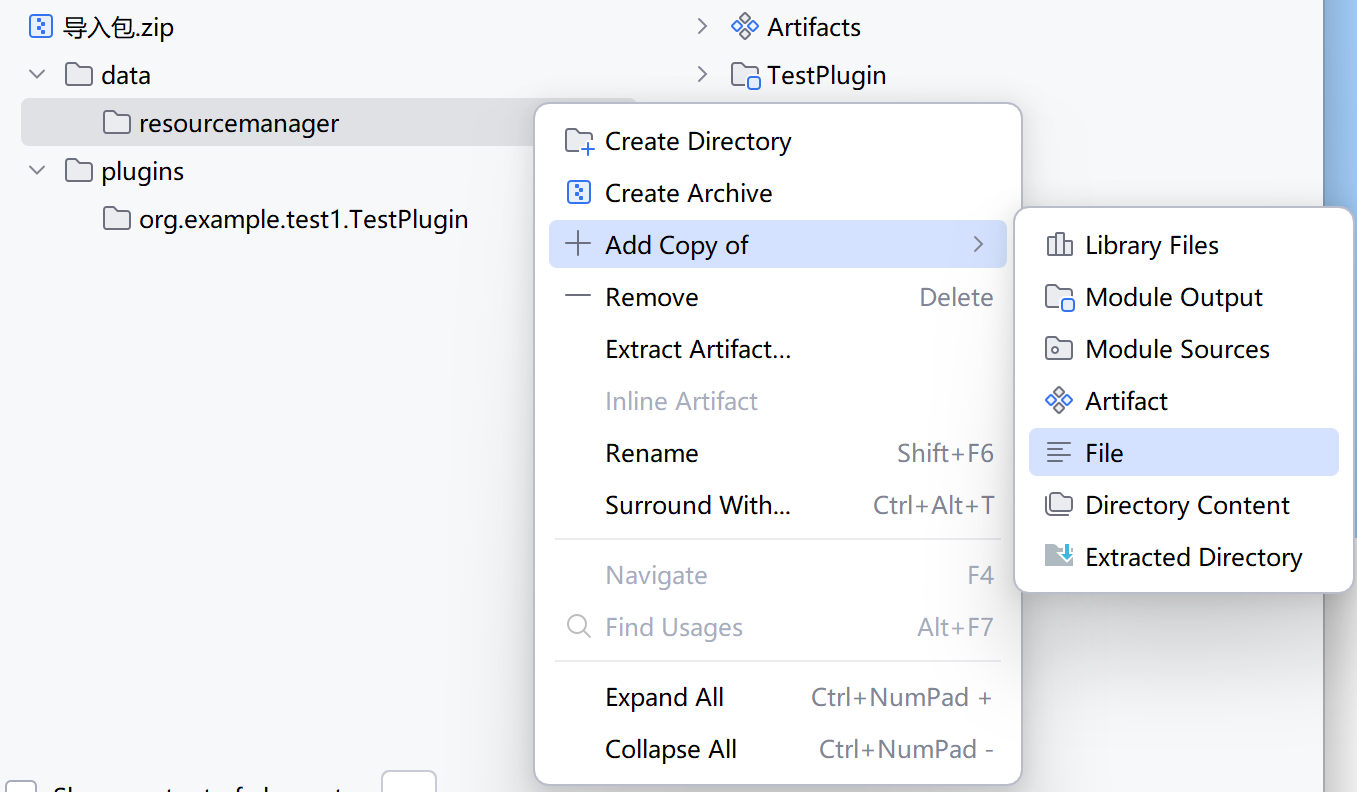Screen dimensions: 1357x792
Task: Collapse the plugins folder chevron
Action: coord(38,171)
